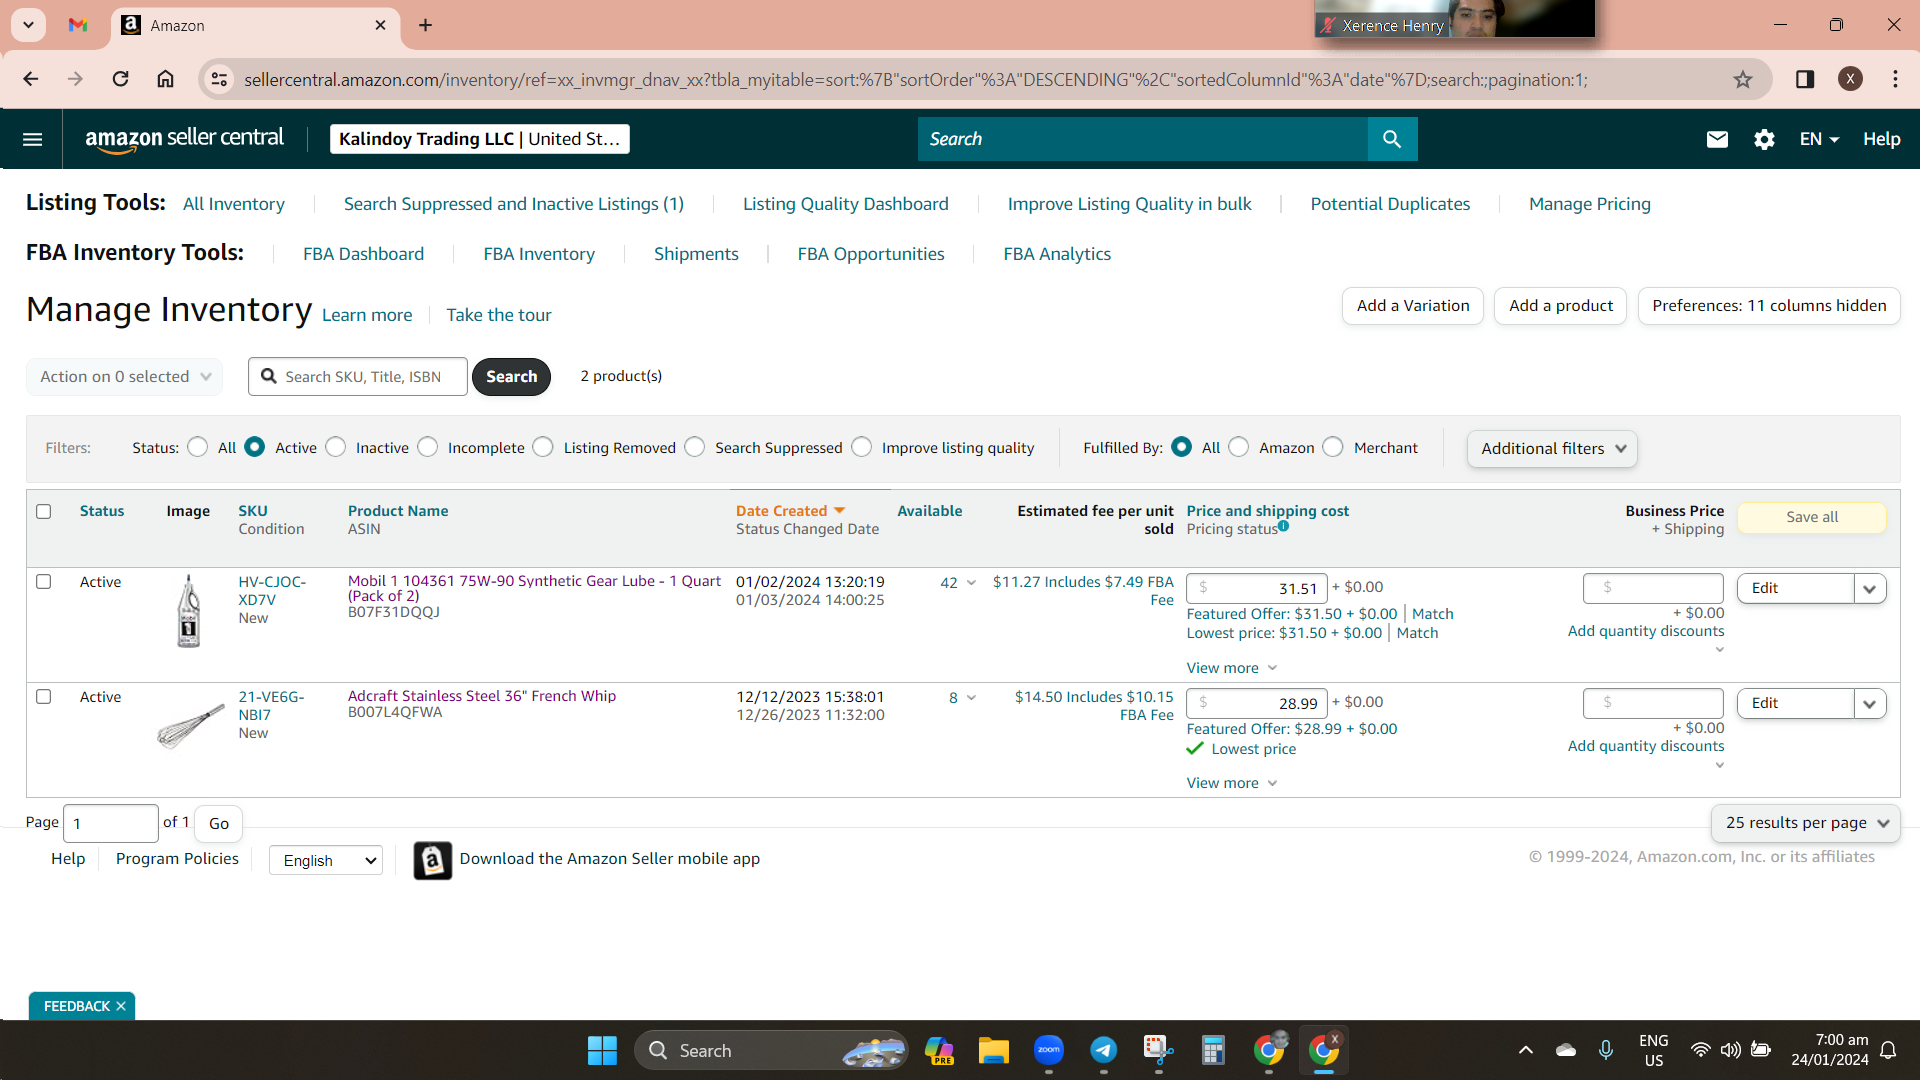Select the Incomplete status radio button
The image size is (1920, 1080).
428,447
